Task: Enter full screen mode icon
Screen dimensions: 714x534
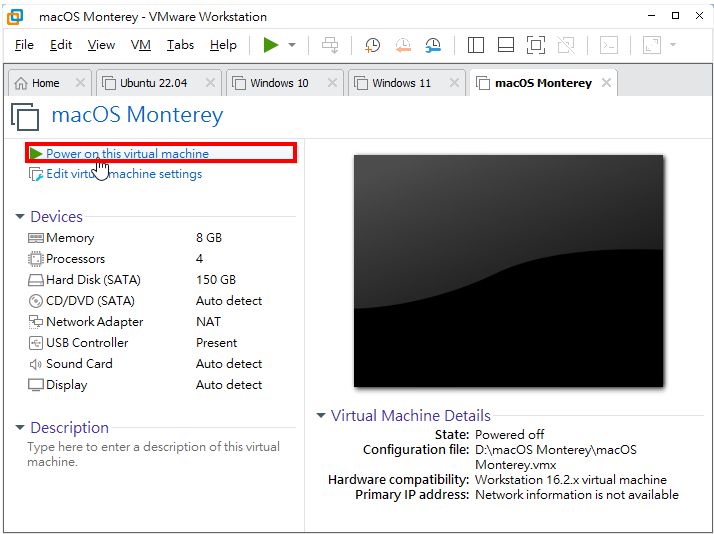Action: (536, 45)
